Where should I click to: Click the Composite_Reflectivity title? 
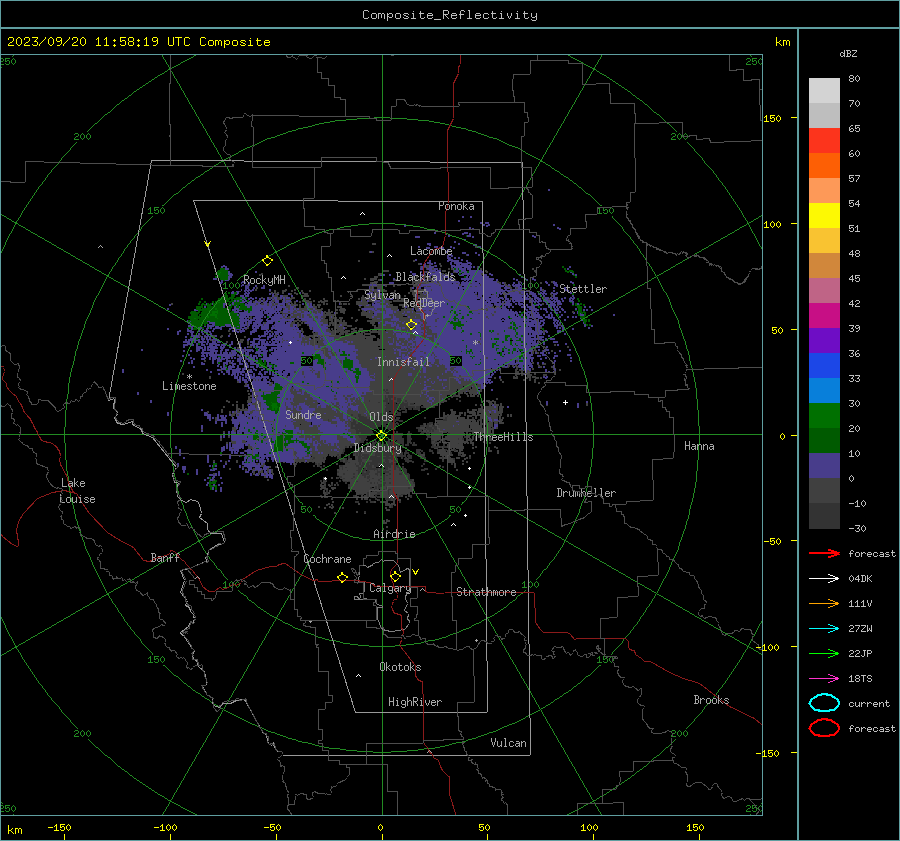(x=450, y=15)
